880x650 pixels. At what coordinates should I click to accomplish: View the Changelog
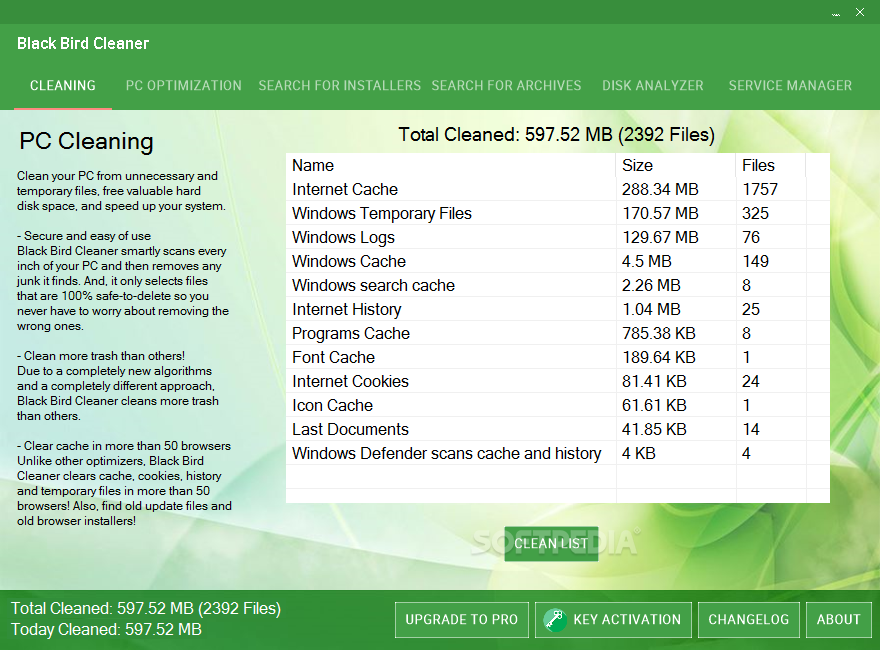[749, 620]
